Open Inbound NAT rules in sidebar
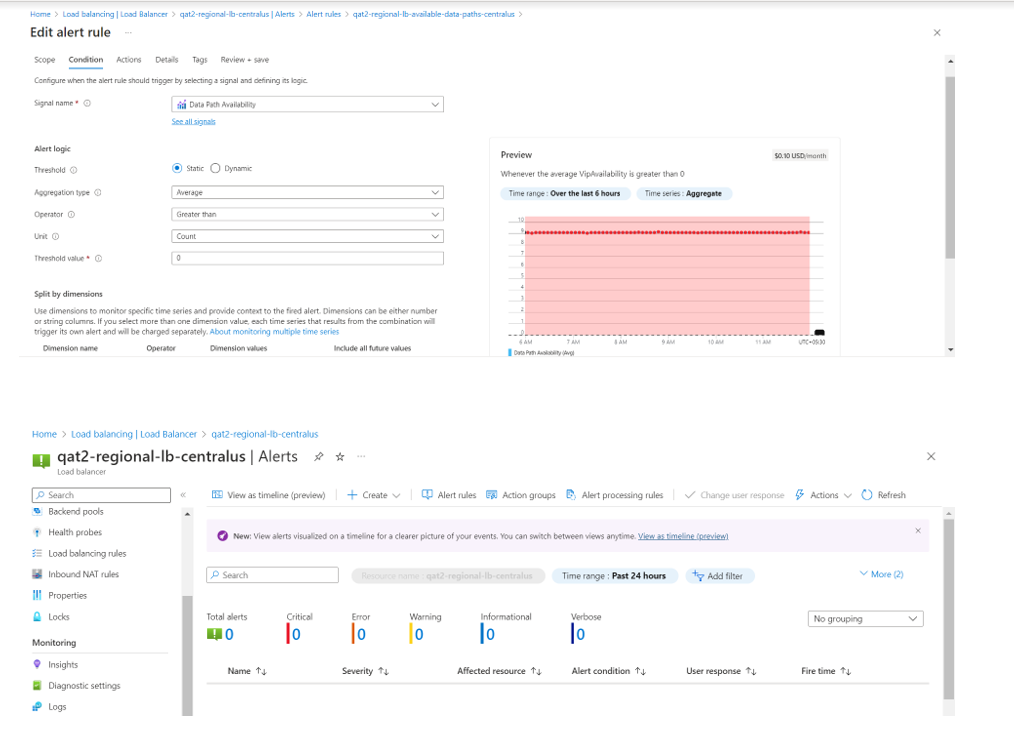Image resolution: width=1014 pixels, height=746 pixels. pyautogui.click(x=83, y=574)
